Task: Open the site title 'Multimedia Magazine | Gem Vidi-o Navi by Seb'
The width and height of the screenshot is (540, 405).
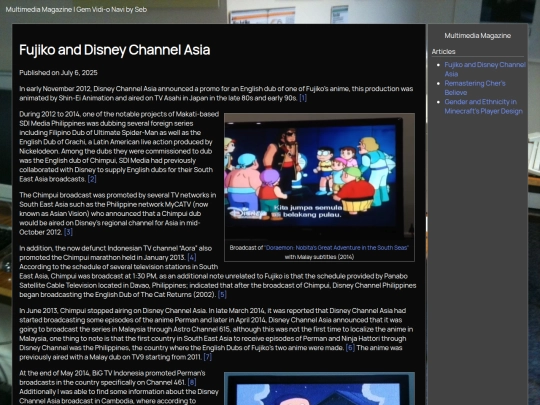Action: [76, 10]
